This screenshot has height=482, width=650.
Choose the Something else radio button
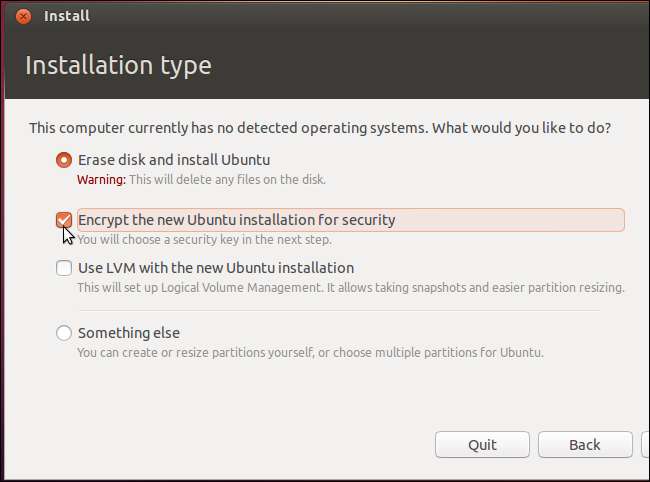(64, 333)
